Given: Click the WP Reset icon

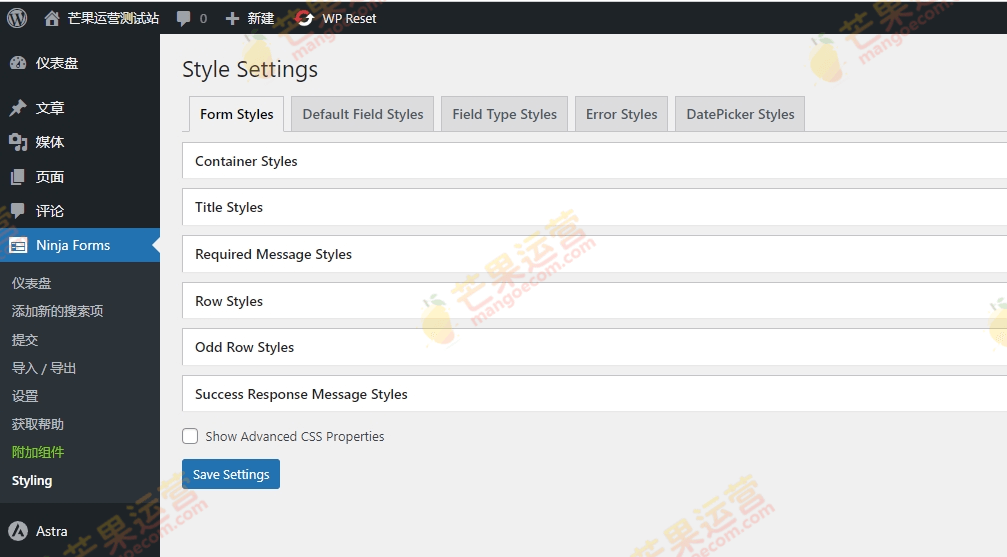Looking at the screenshot, I should [x=304, y=19].
